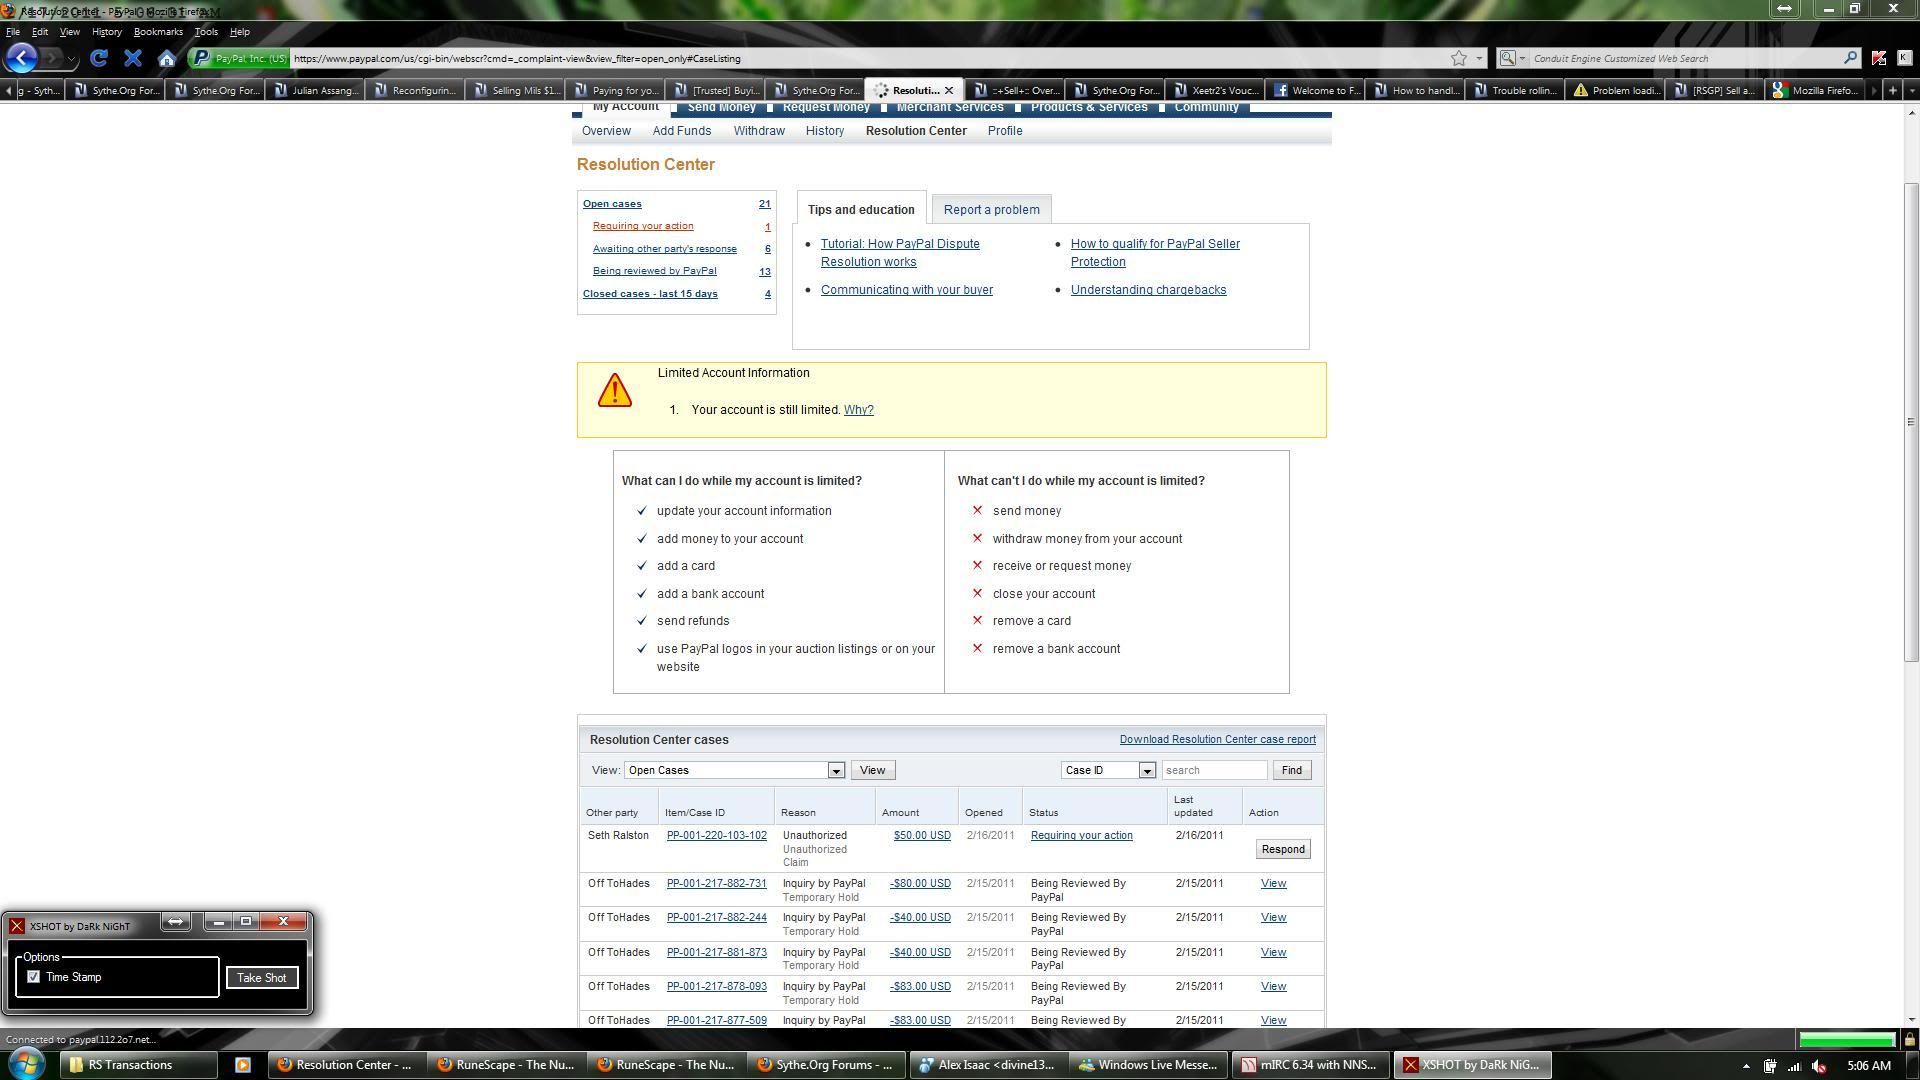Click the double-arrow icon in Firefox title bar
The width and height of the screenshot is (1920, 1080).
[1785, 9]
